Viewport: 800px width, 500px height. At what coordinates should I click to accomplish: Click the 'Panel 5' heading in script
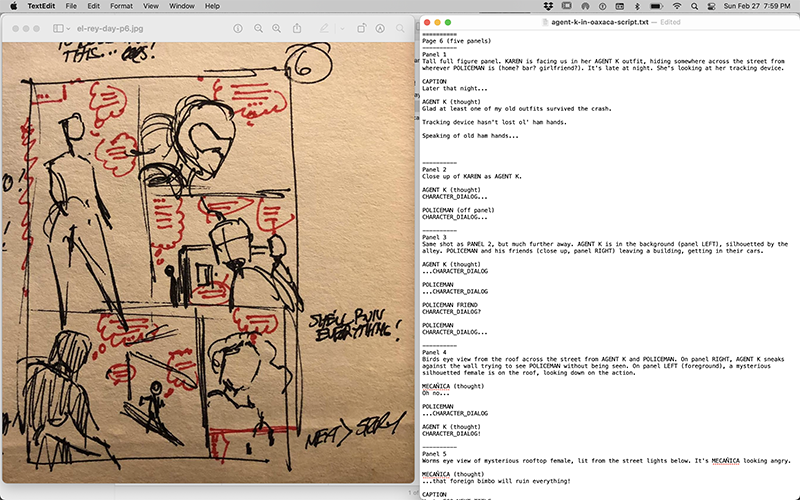[x=434, y=454]
